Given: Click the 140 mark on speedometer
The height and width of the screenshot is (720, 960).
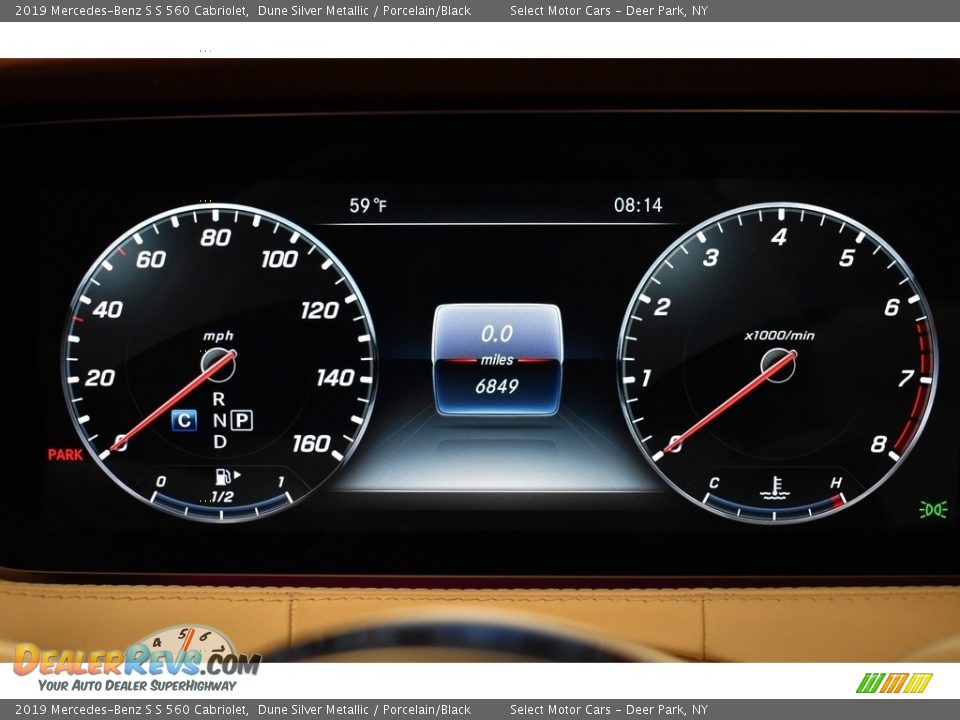Looking at the screenshot, I should tap(336, 378).
